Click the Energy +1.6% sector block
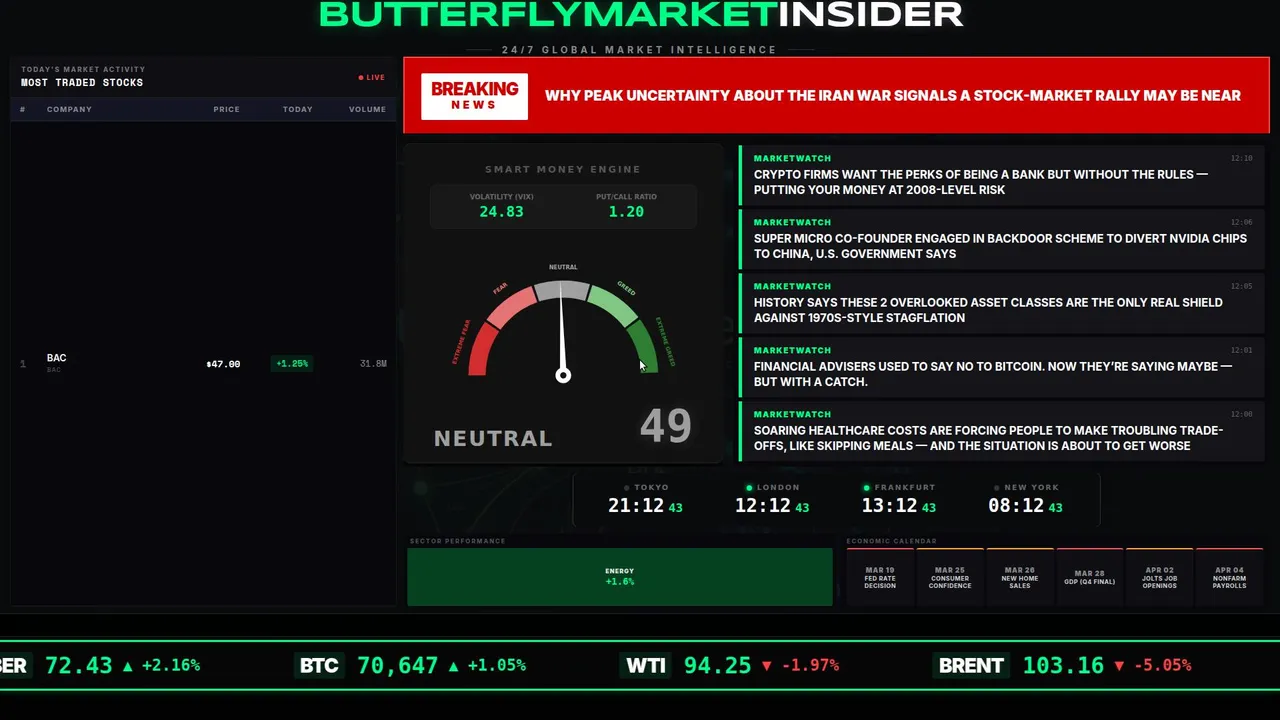Screen dimensions: 1280x720 [x=619, y=576]
